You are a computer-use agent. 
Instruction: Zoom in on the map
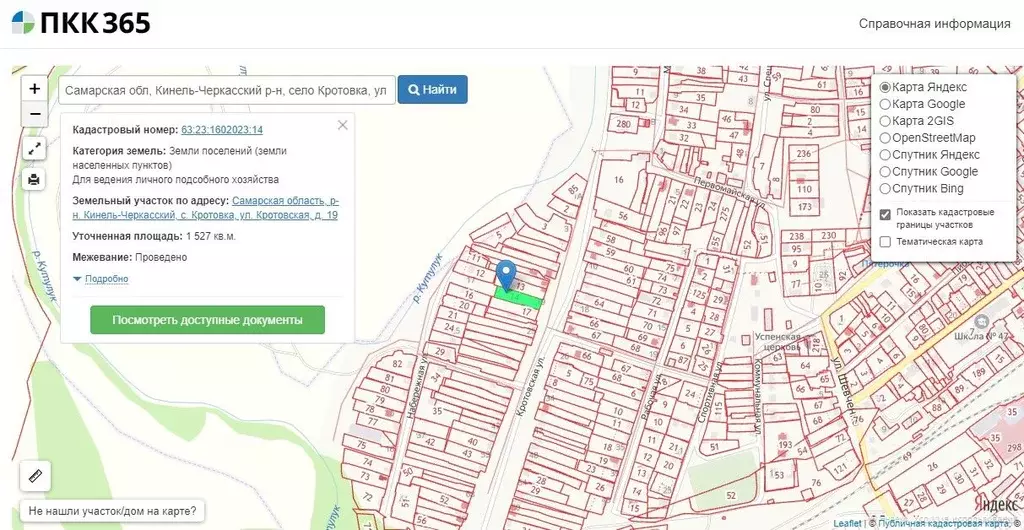click(x=35, y=88)
